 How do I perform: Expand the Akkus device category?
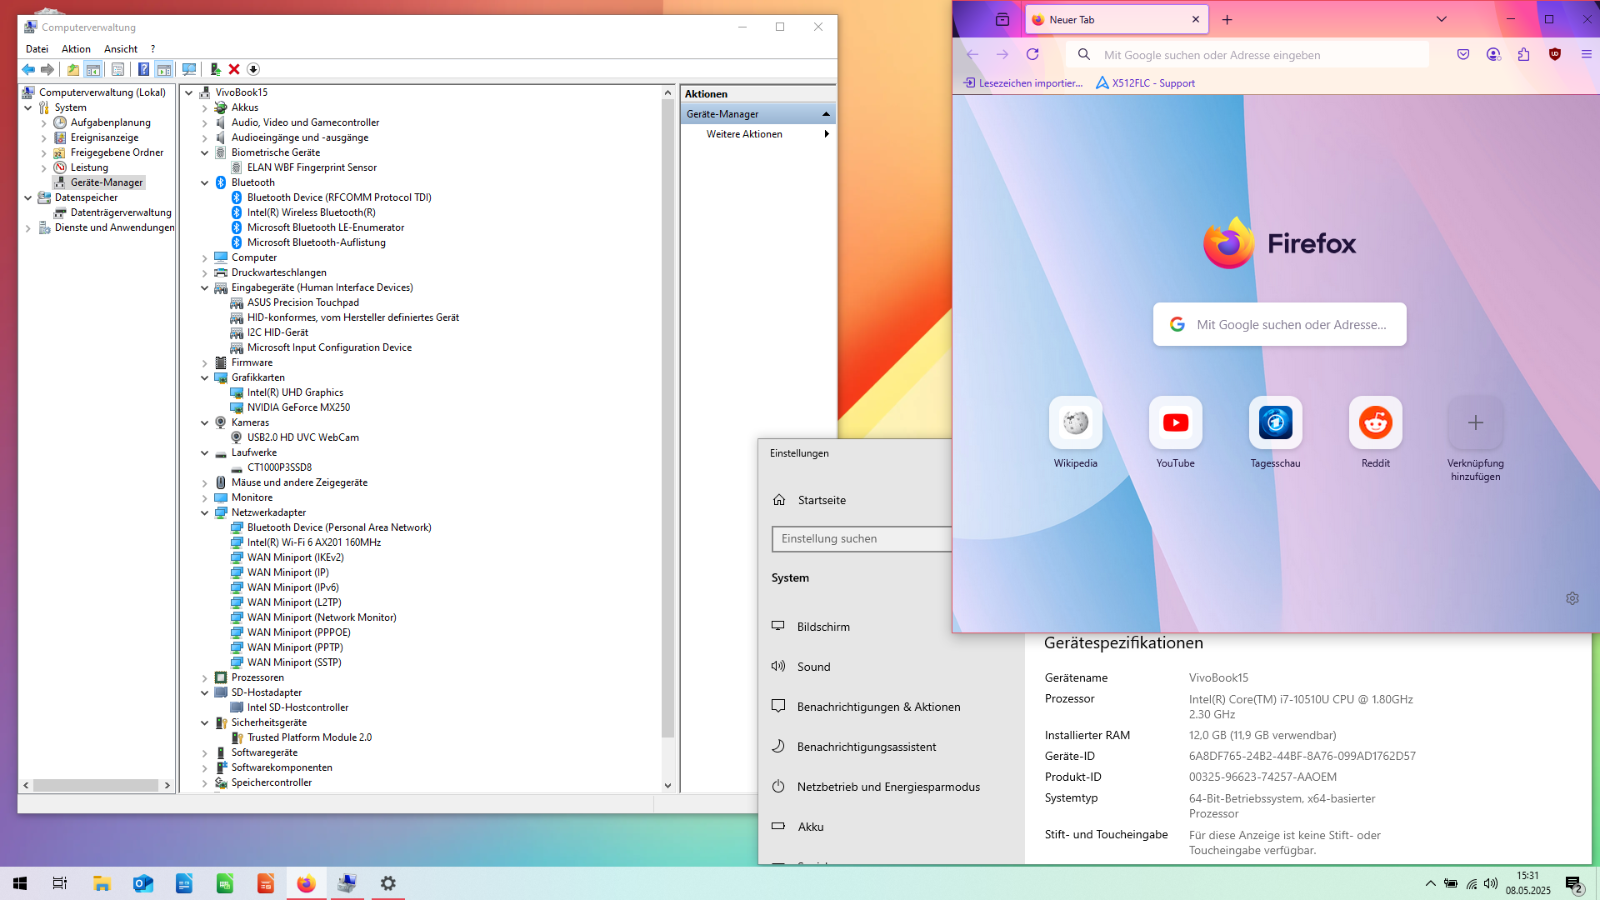205,108
